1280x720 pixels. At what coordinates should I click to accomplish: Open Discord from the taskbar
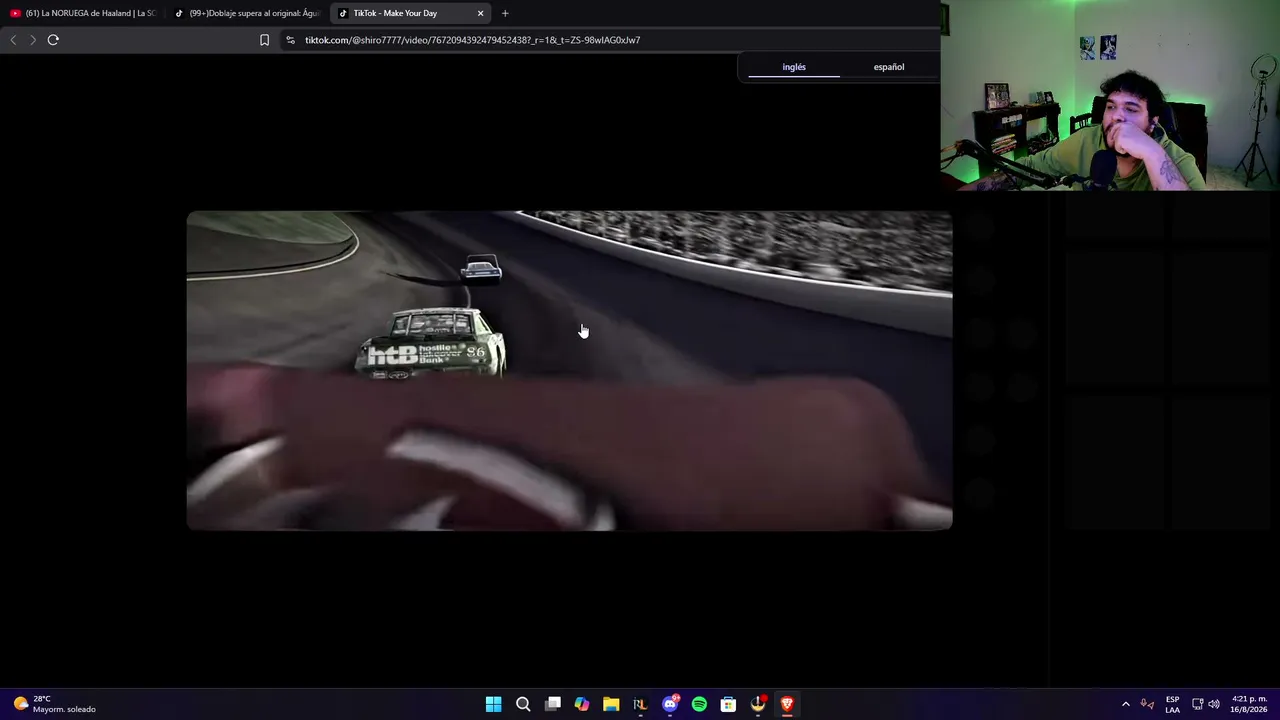point(670,704)
